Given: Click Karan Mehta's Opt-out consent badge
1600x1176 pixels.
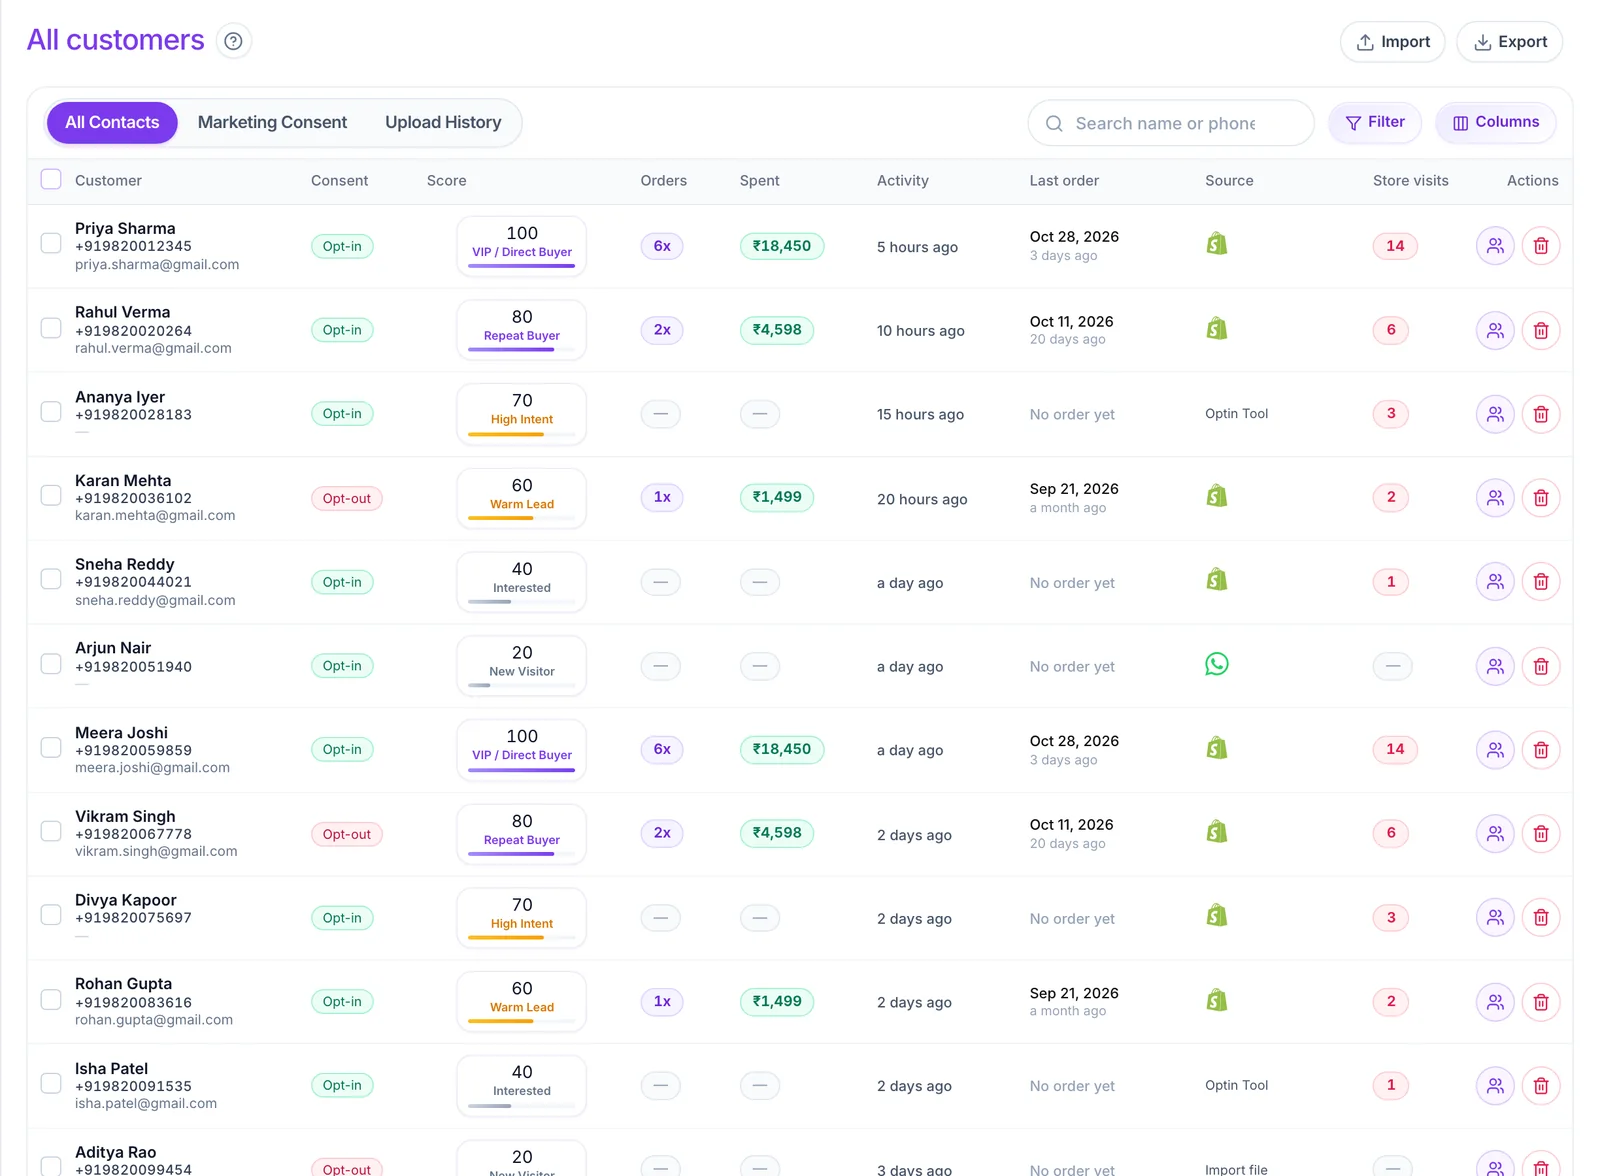Looking at the screenshot, I should (347, 498).
